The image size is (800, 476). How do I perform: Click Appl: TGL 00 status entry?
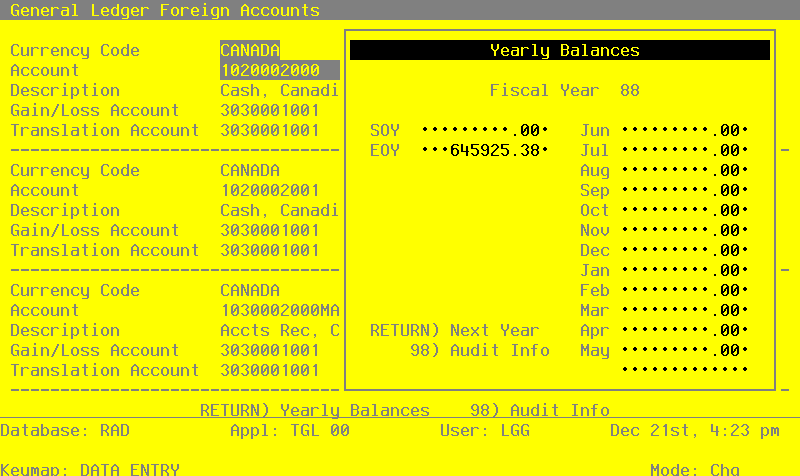pyautogui.click(x=290, y=430)
